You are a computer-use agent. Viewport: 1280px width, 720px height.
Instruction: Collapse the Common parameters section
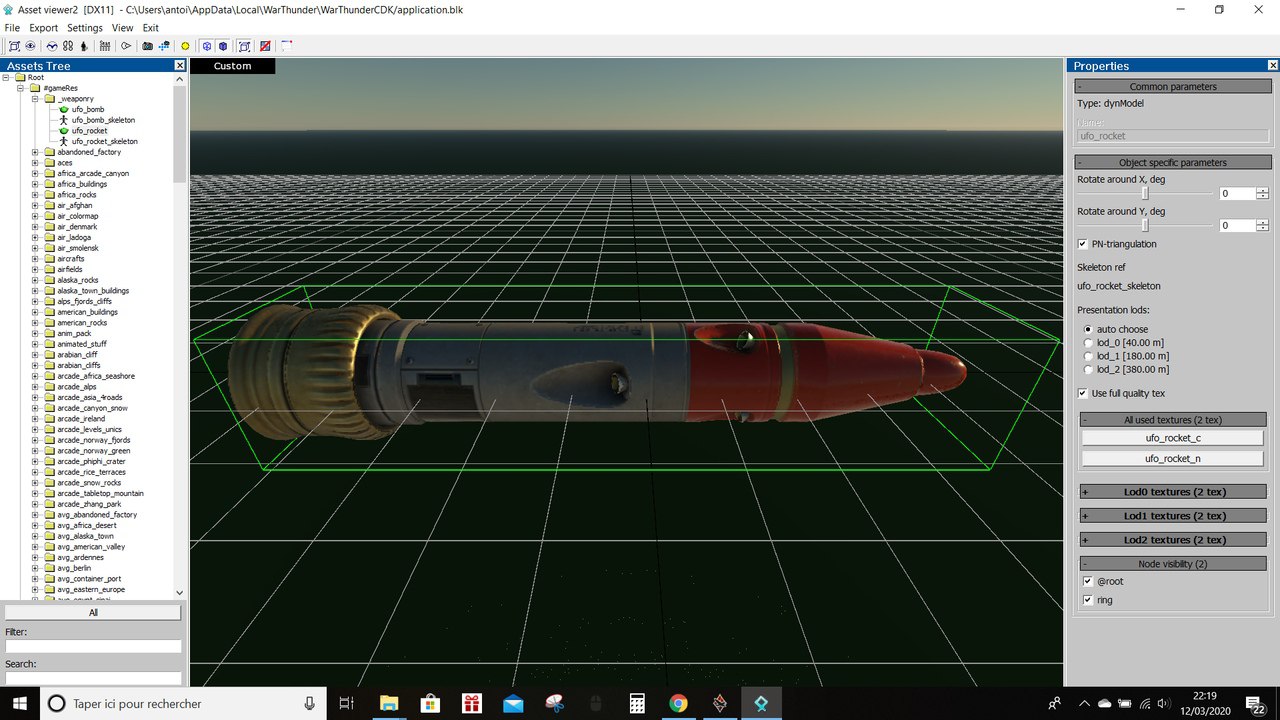(x=1173, y=87)
